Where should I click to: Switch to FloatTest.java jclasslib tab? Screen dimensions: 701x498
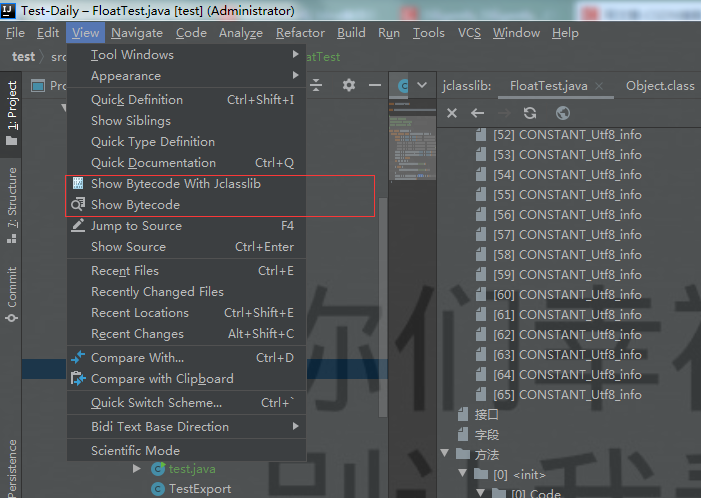(x=549, y=86)
